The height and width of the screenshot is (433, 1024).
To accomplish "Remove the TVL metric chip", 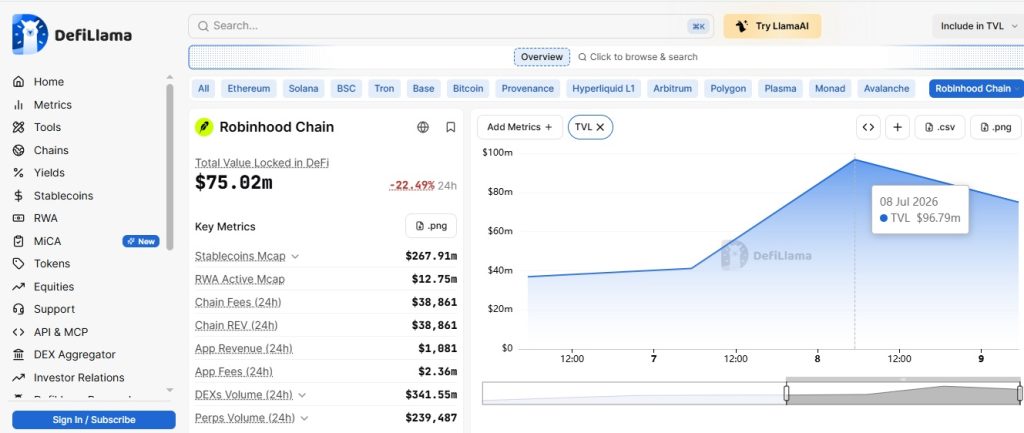I will tap(600, 127).
